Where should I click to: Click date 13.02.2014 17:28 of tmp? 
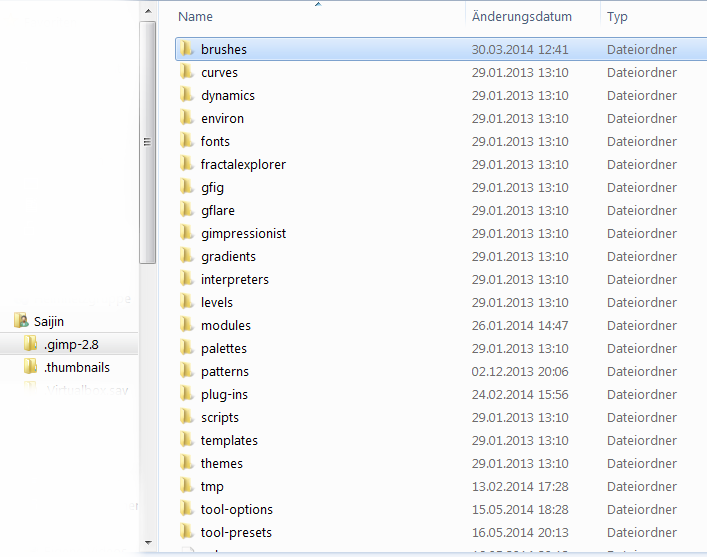point(520,487)
